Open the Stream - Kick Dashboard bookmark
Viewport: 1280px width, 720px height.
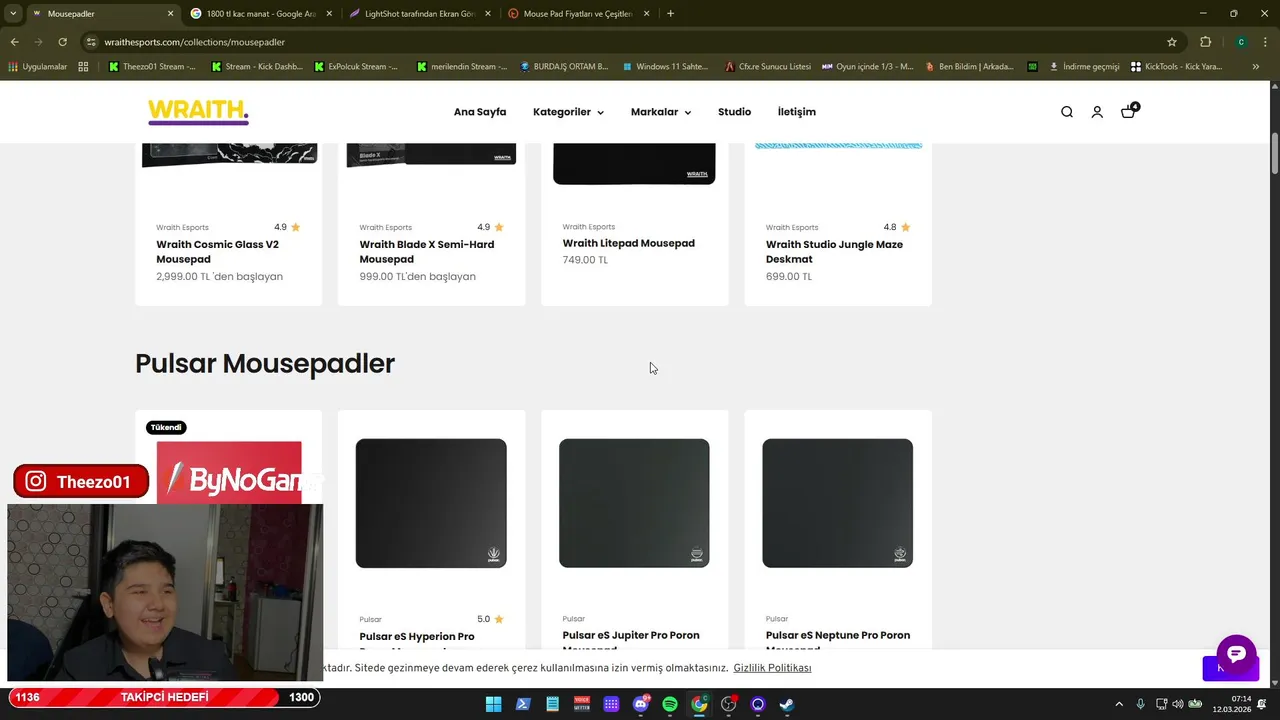click(255, 67)
